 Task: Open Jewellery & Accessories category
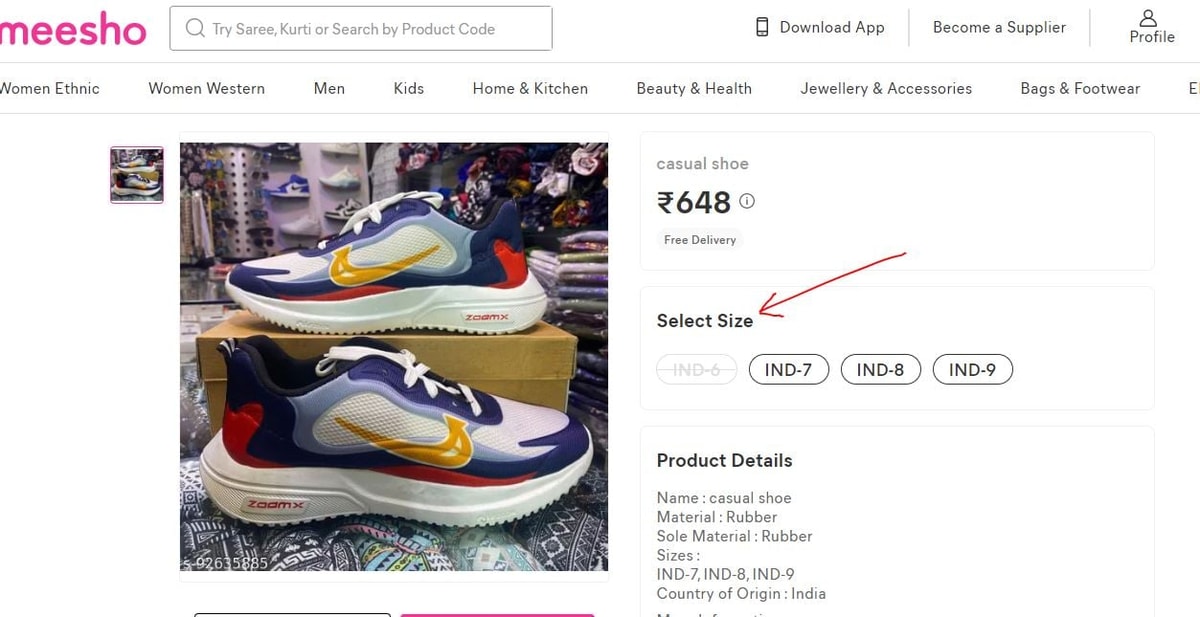[886, 88]
